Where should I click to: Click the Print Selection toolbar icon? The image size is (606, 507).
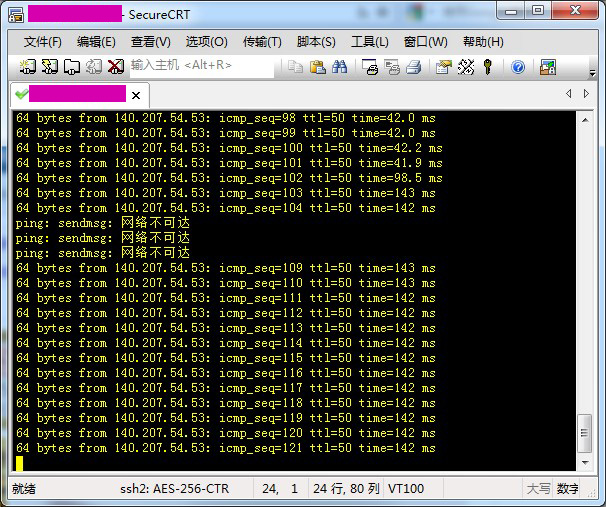(x=392, y=67)
